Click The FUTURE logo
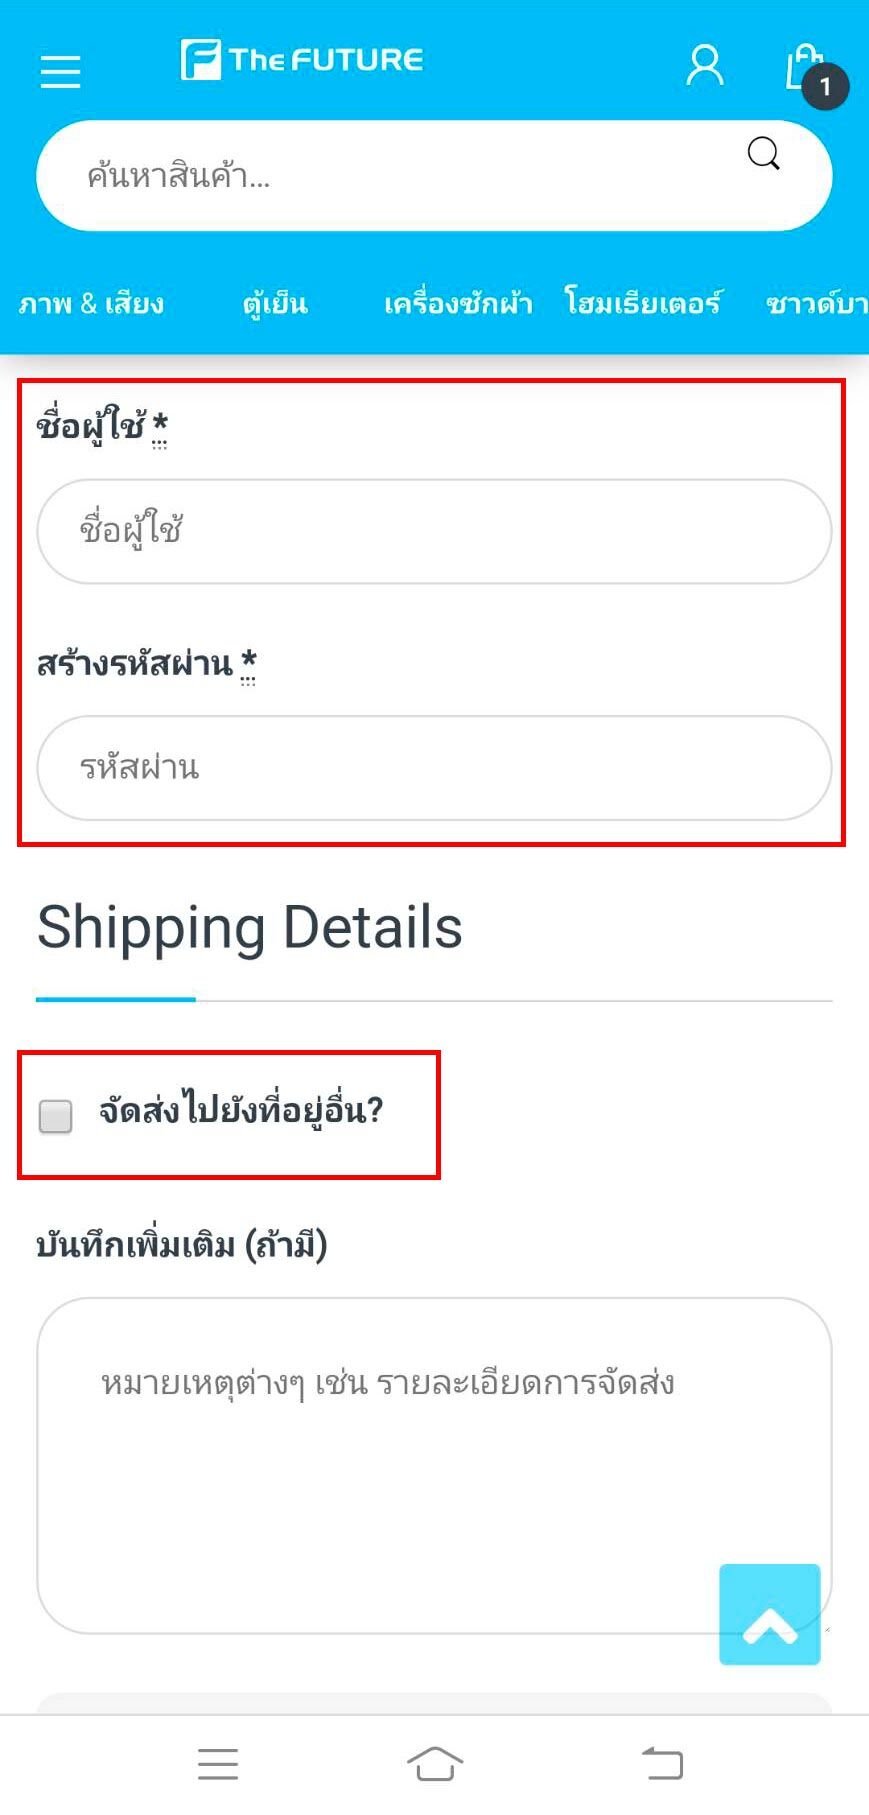Screen dimensions: 869x1815 [x=302, y=60]
